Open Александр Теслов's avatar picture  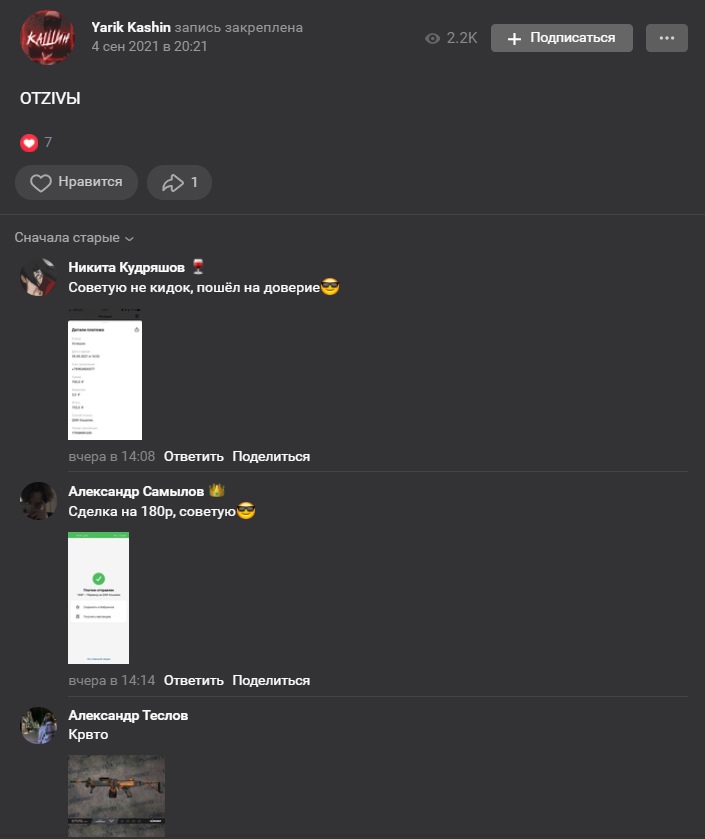(39, 725)
